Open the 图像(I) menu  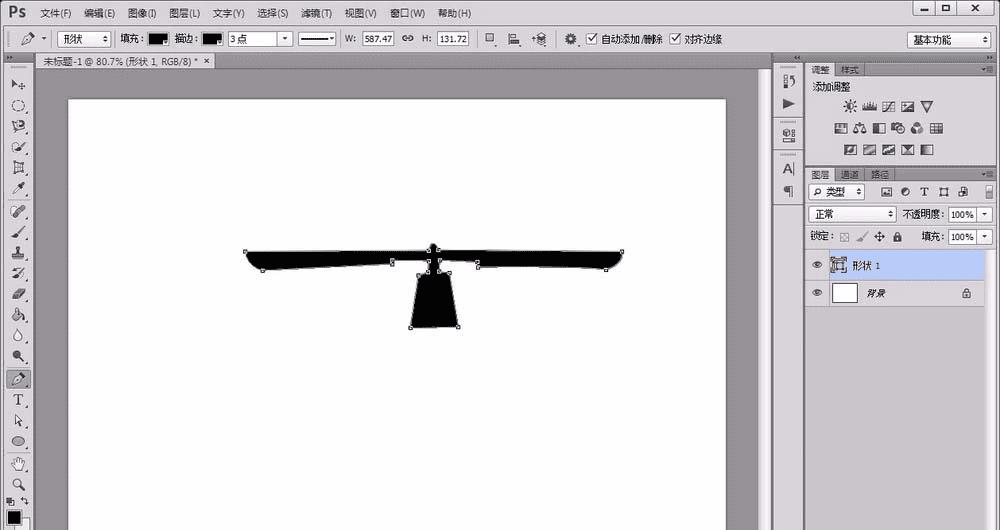coord(142,13)
